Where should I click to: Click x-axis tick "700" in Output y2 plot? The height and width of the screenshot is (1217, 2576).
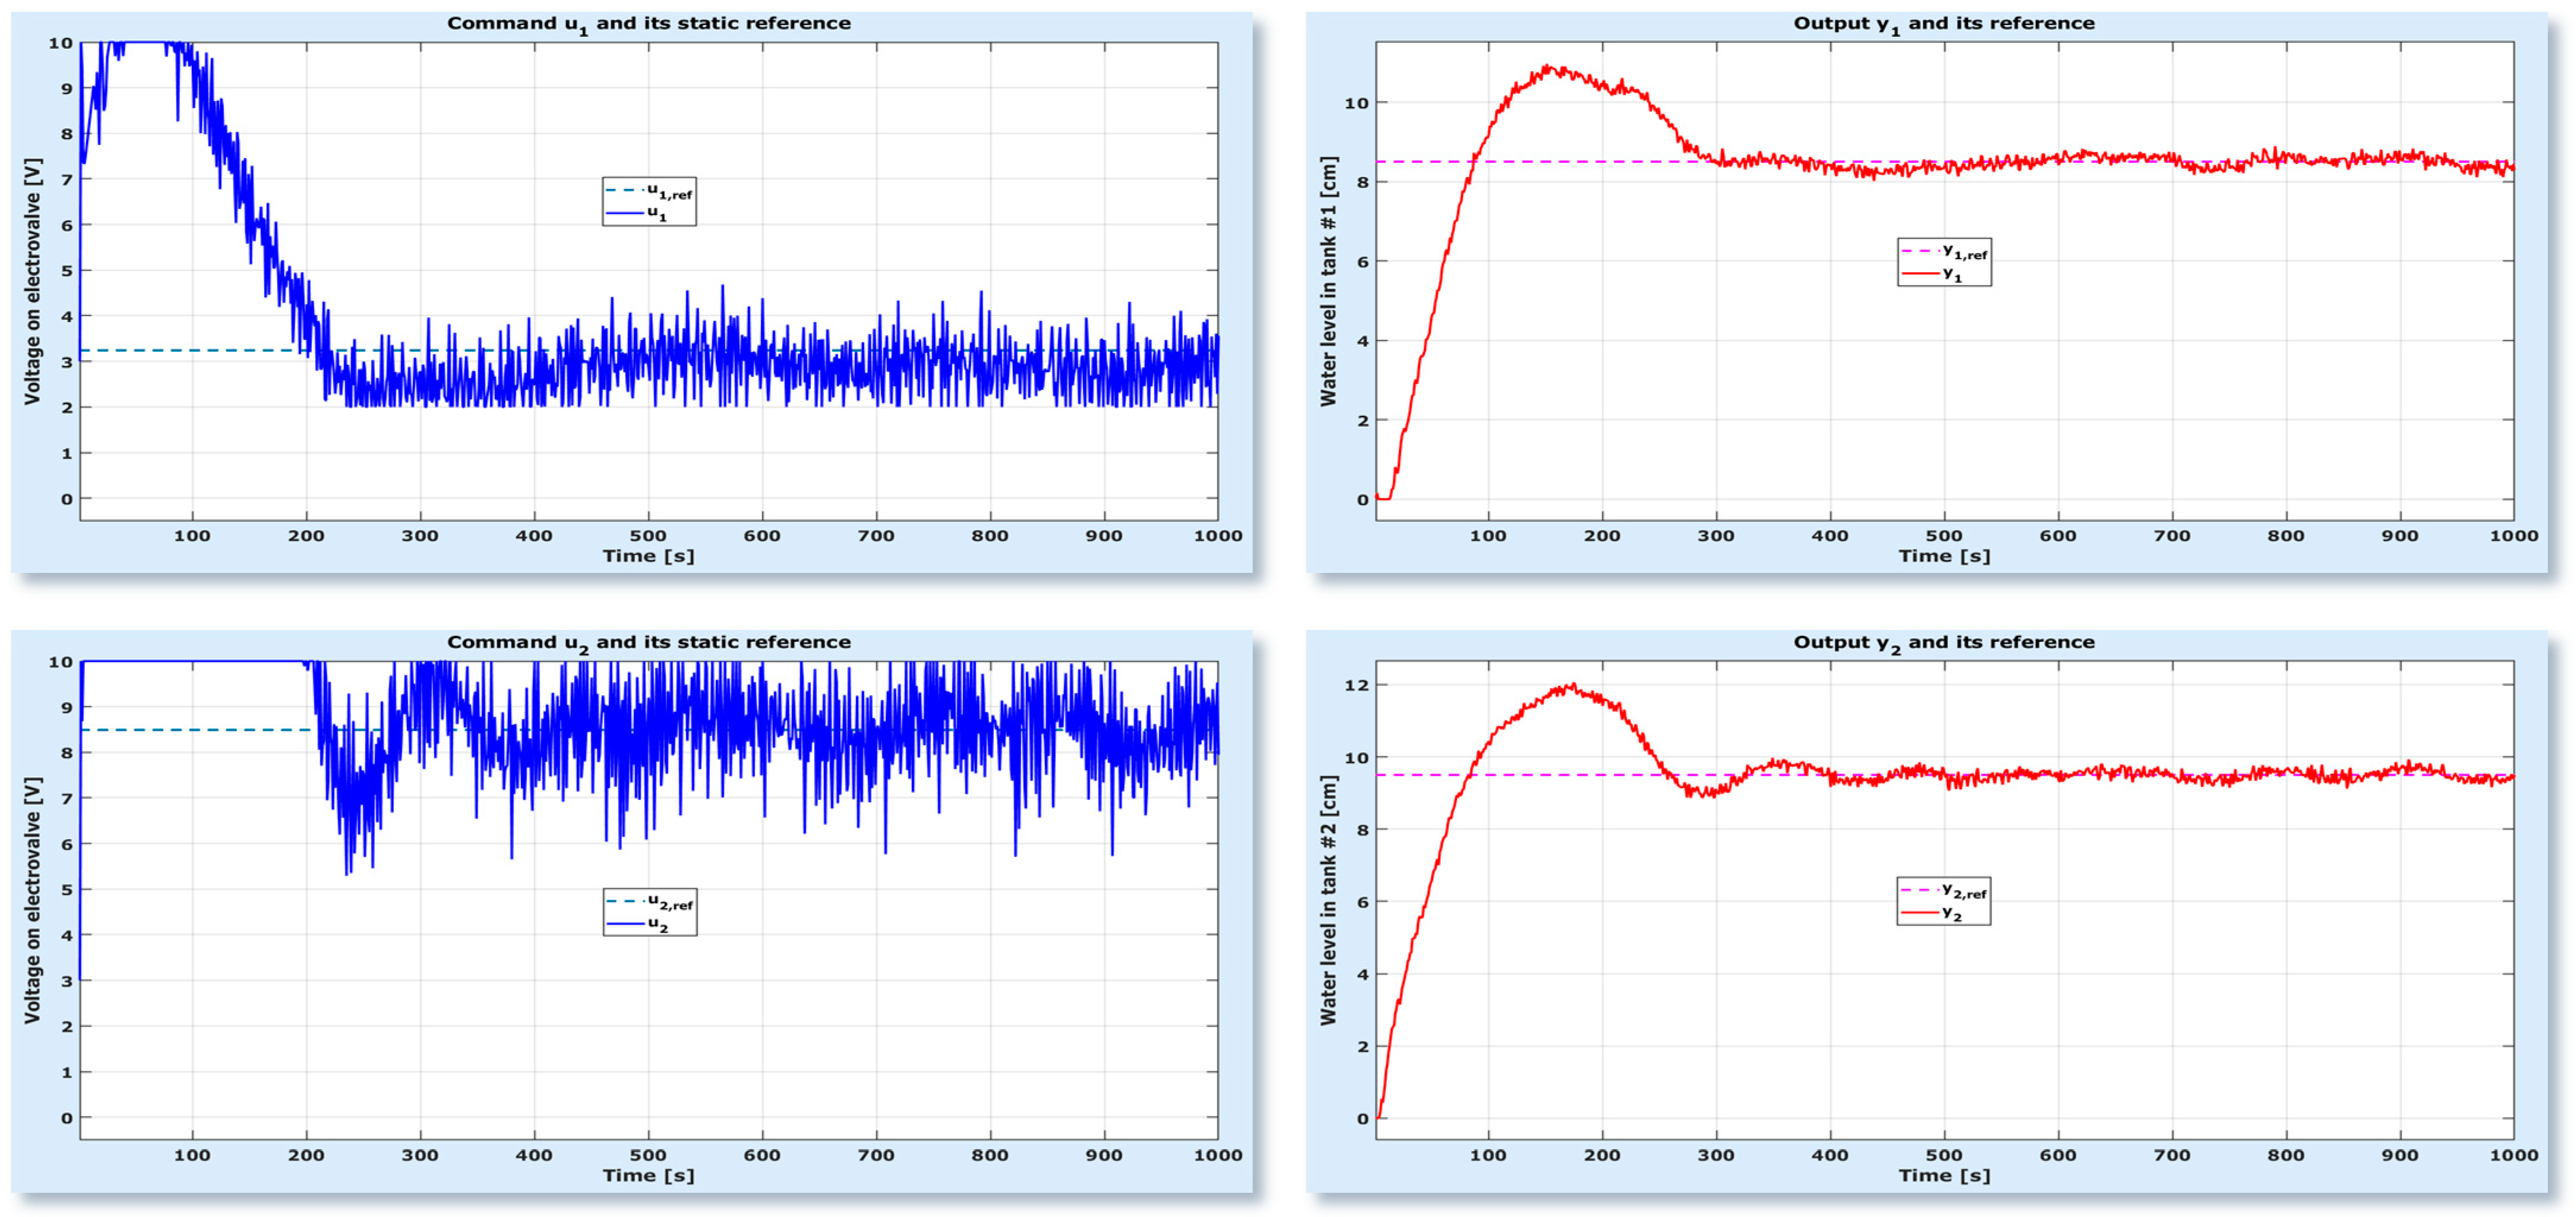point(2172,1155)
